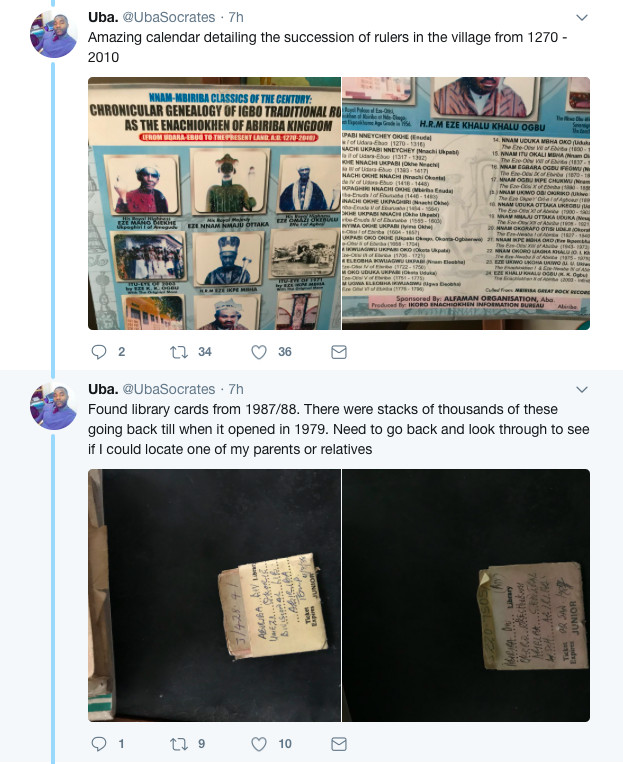This screenshot has width=623, height=764.
Task: Send library cards tweet via message
Action: (x=339, y=744)
